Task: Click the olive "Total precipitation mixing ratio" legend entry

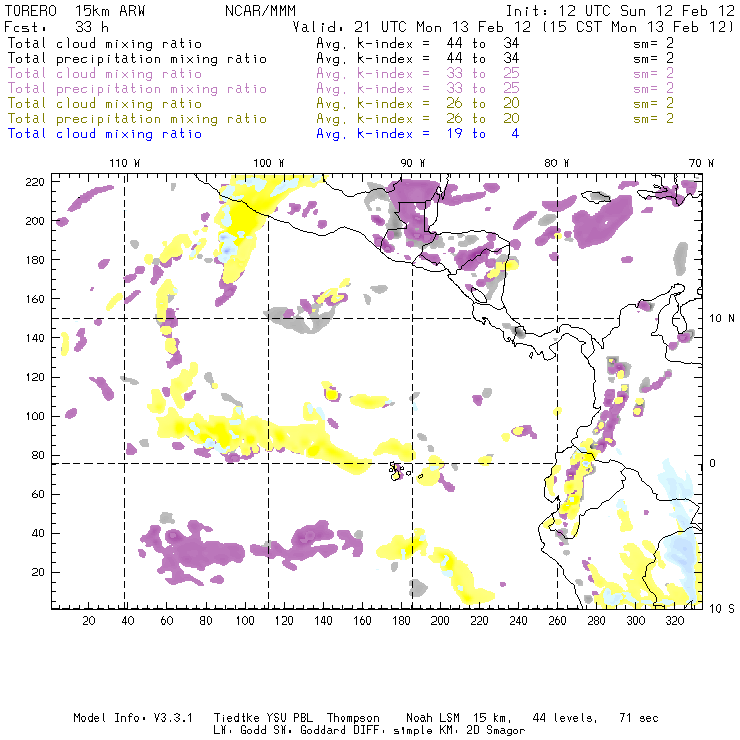Action: pyautogui.click(x=137, y=118)
